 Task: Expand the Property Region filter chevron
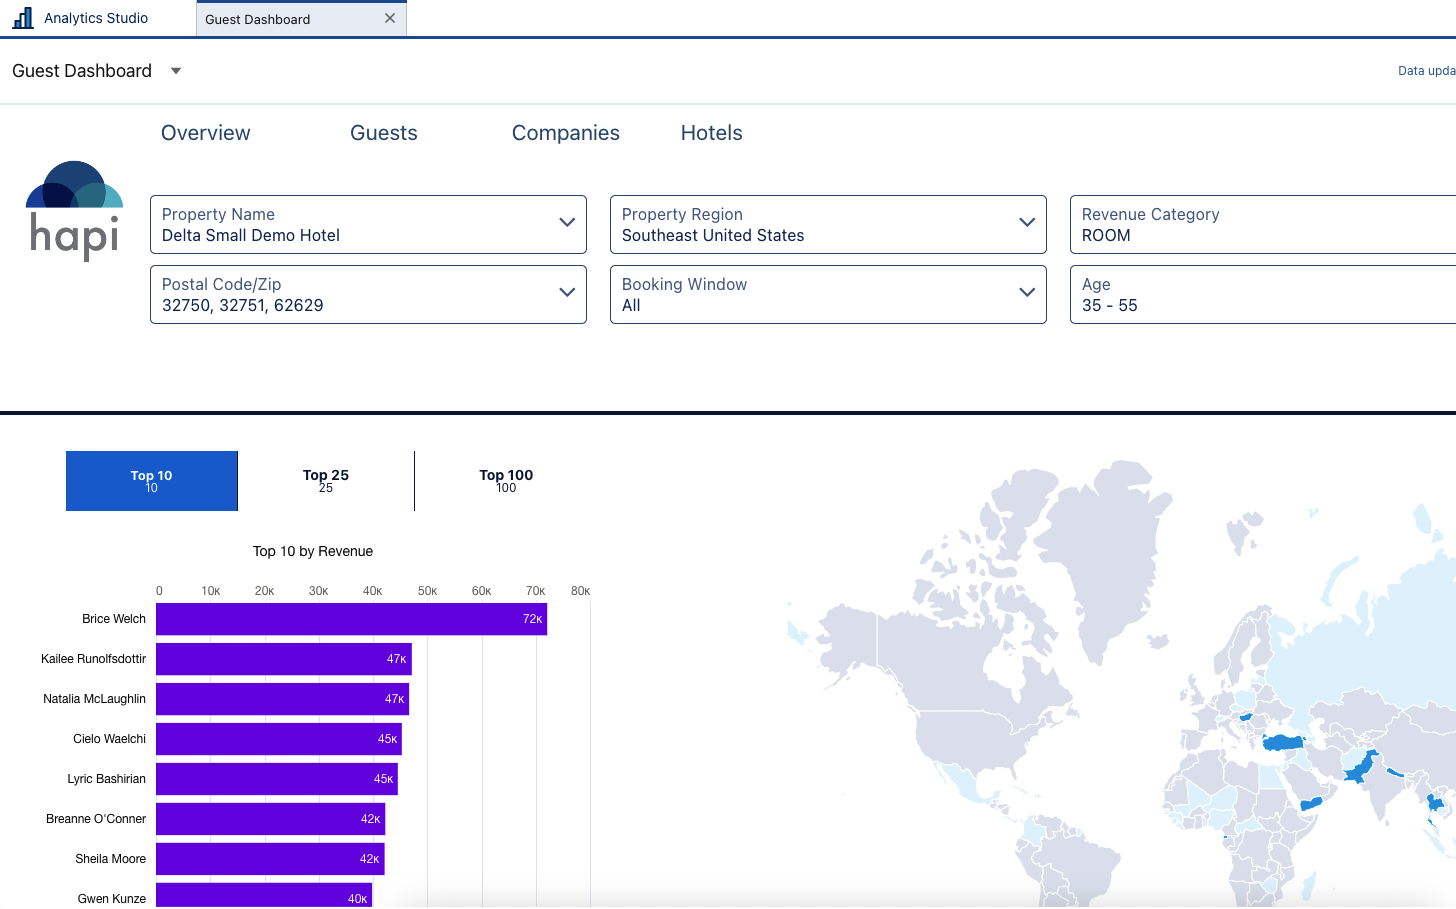tap(1027, 222)
